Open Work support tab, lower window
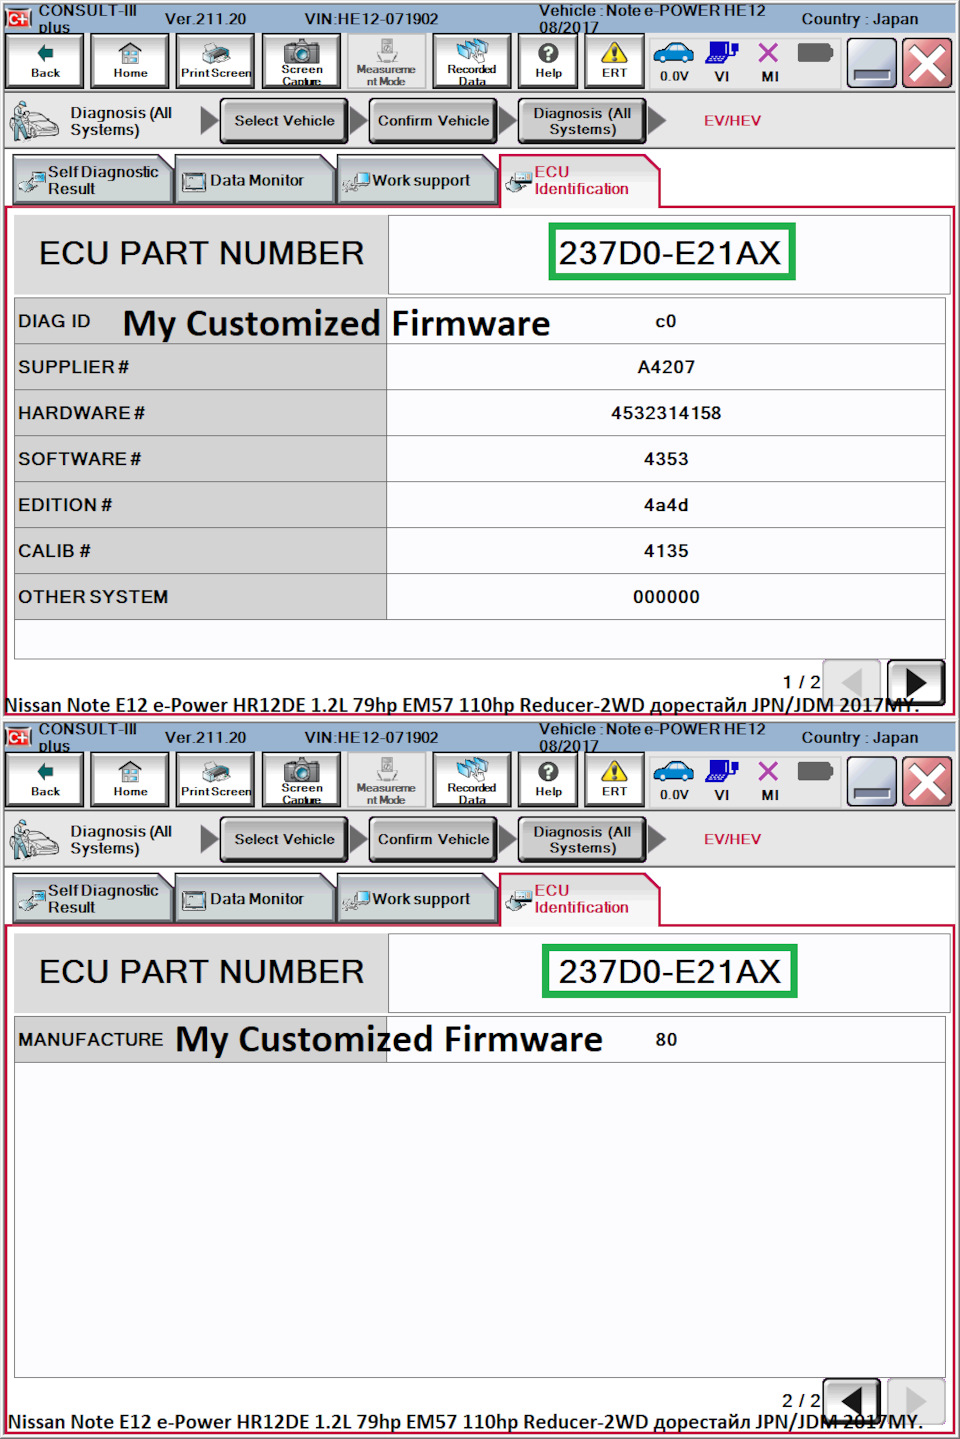 pyautogui.click(x=417, y=899)
